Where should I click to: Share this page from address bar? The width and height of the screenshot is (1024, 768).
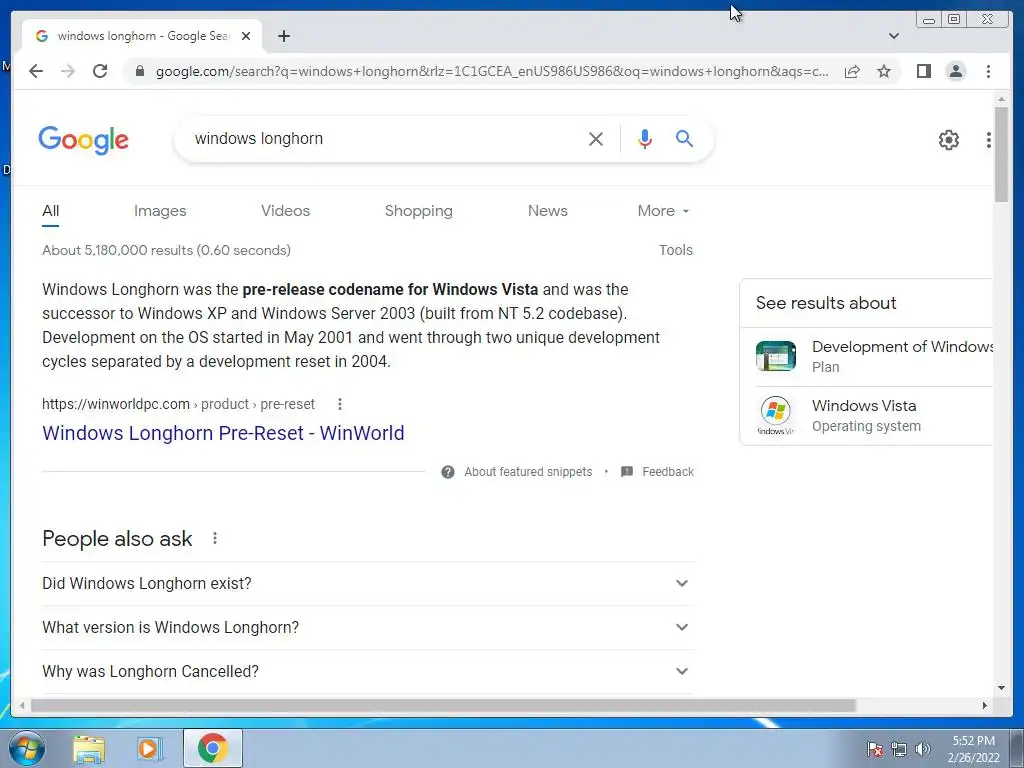point(852,71)
